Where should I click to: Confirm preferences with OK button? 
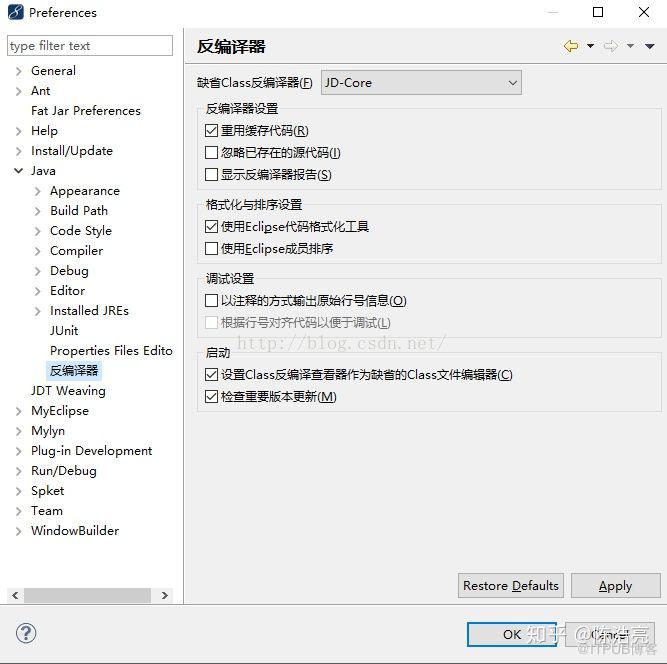coord(512,634)
